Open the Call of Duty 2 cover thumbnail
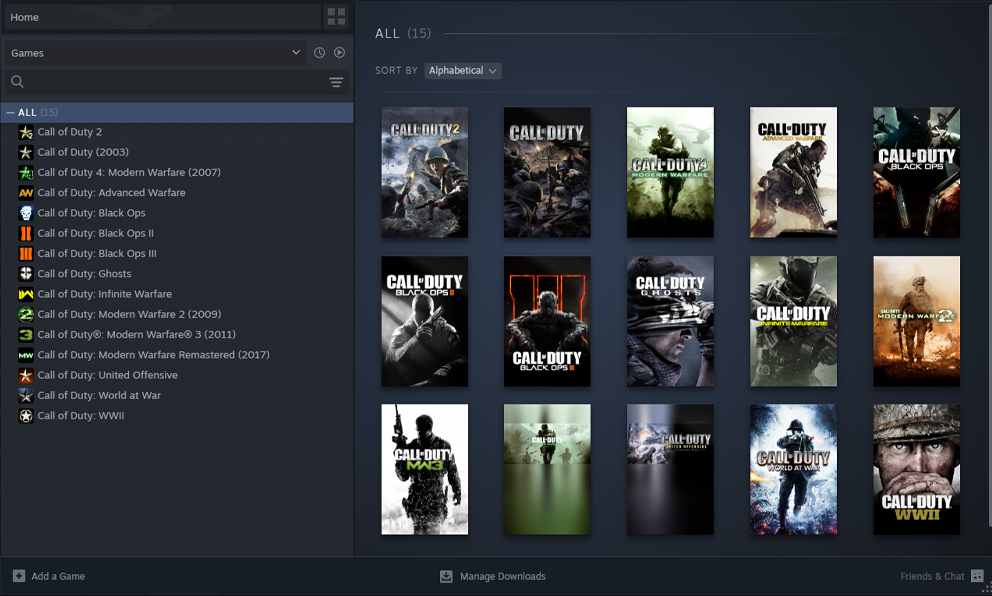Screen dimensions: 992x596 pyautogui.click(x=424, y=172)
